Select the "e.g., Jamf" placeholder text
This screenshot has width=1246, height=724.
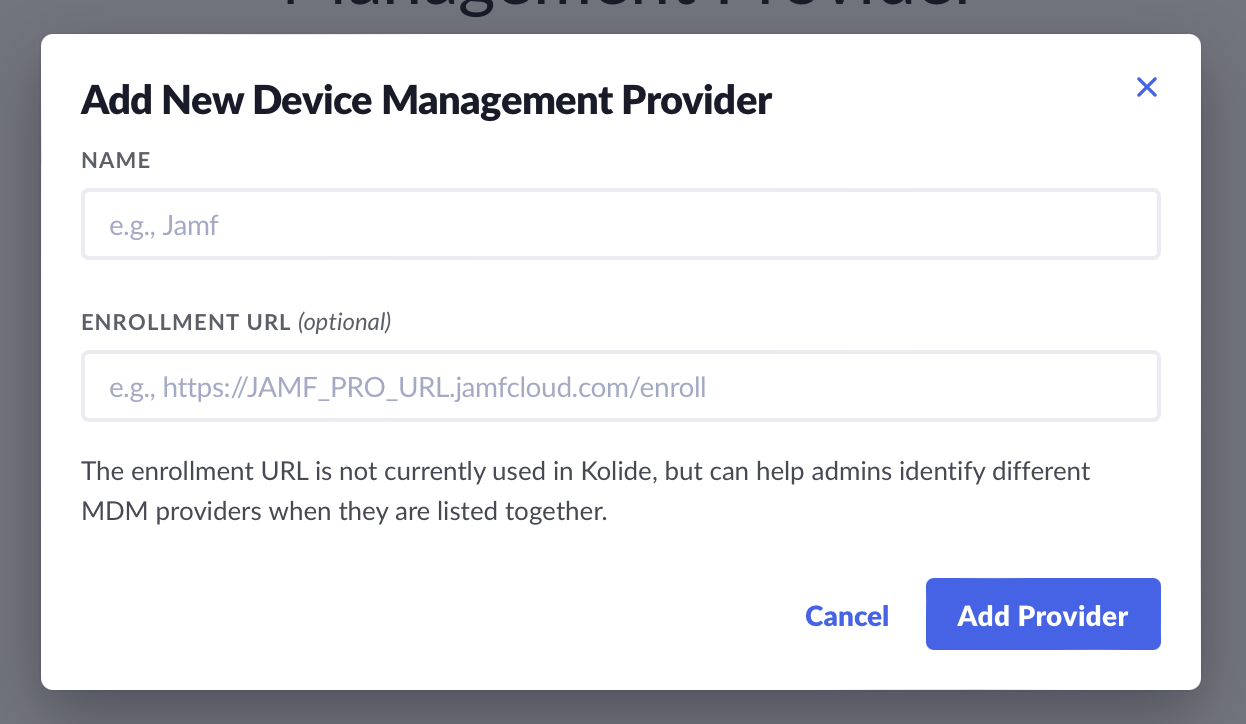[164, 225]
